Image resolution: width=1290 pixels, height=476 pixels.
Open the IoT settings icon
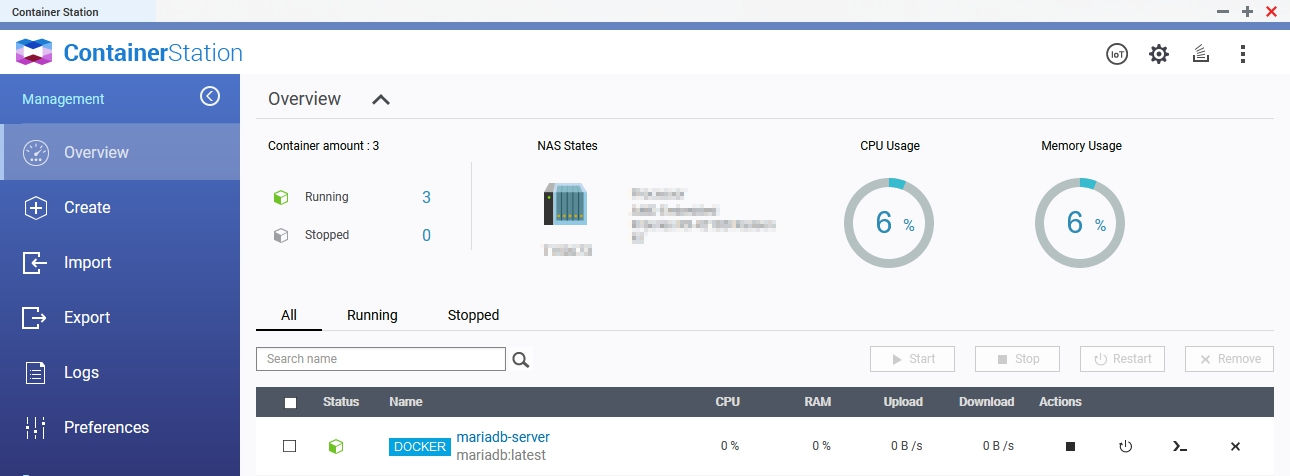(x=1117, y=54)
